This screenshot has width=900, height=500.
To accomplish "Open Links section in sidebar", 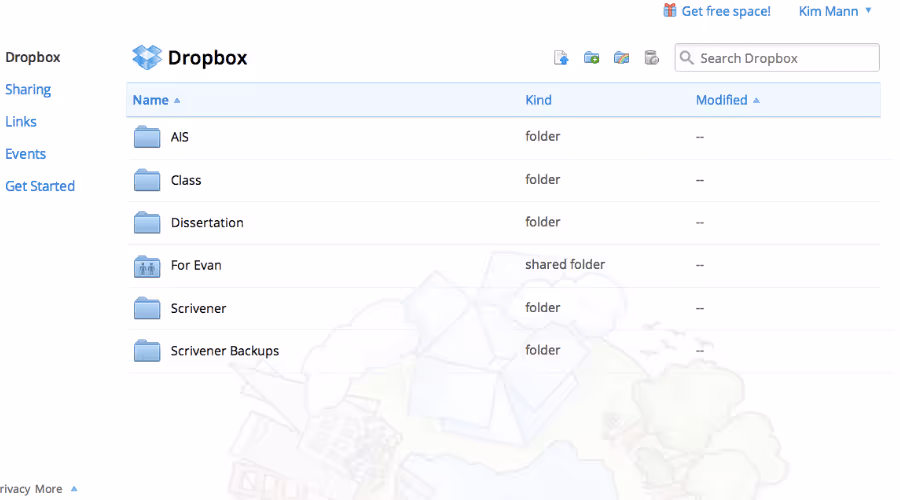I will [21, 122].
